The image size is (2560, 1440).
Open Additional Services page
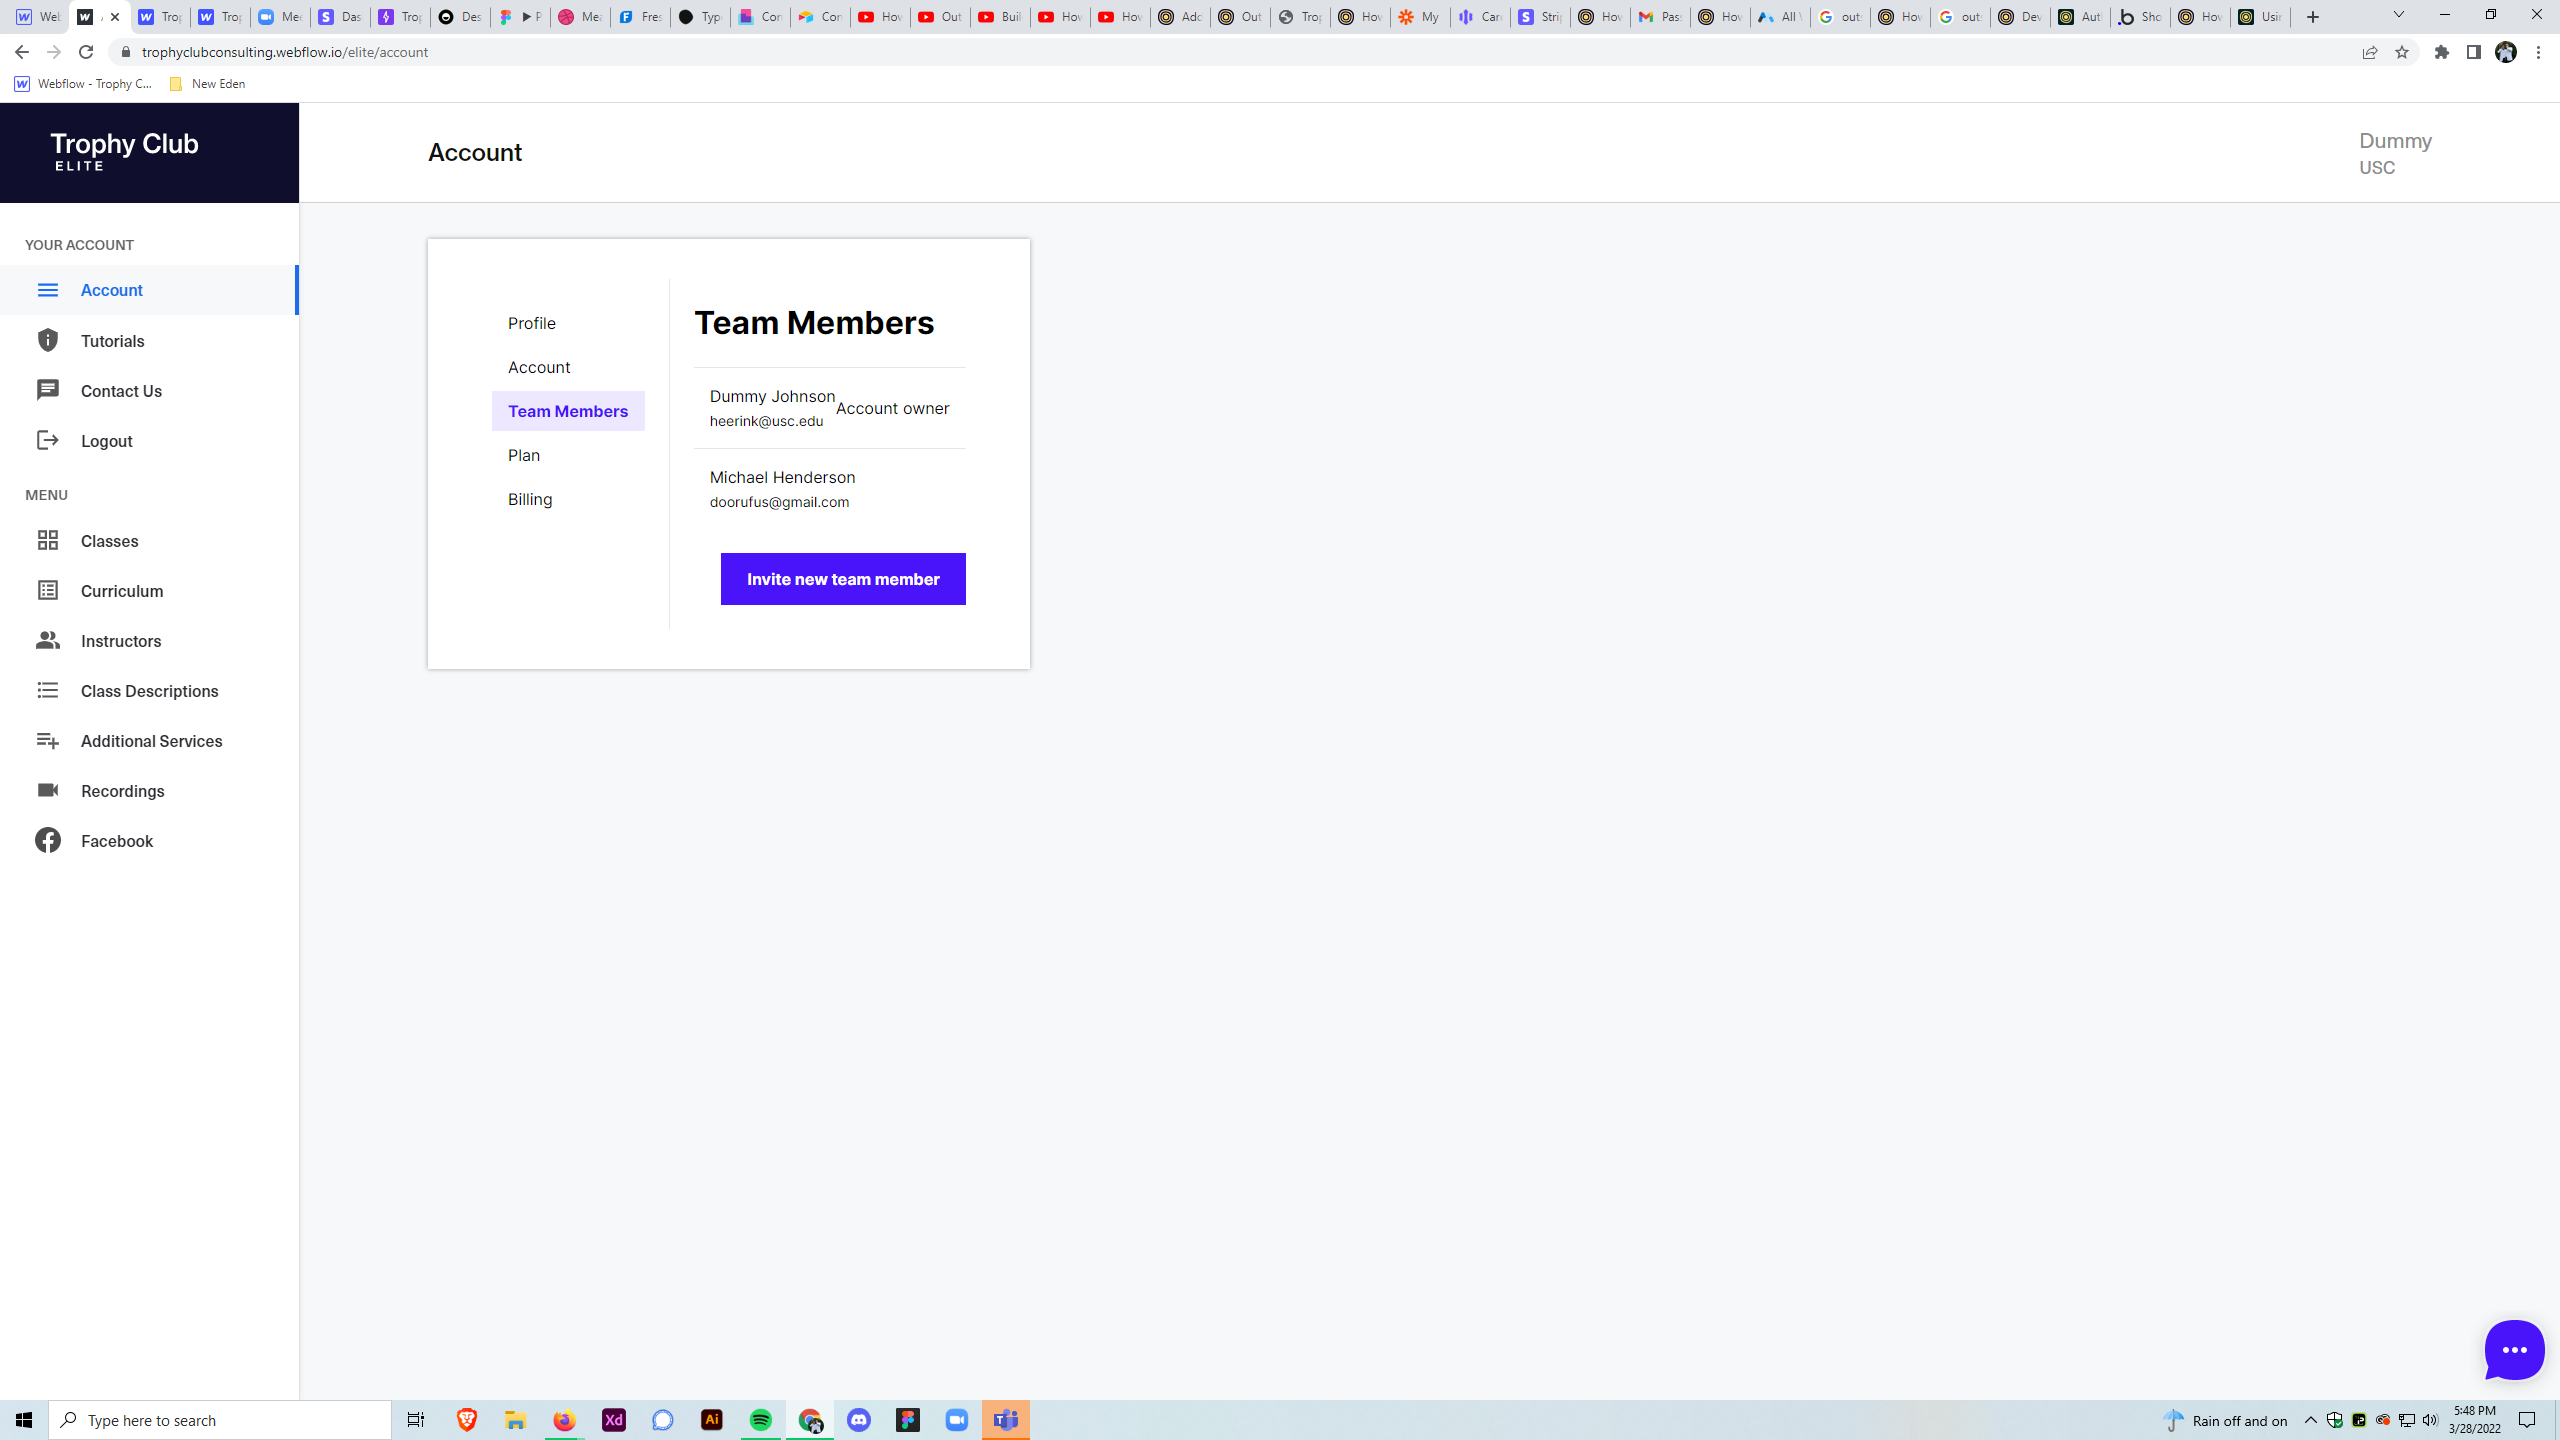[x=151, y=740]
